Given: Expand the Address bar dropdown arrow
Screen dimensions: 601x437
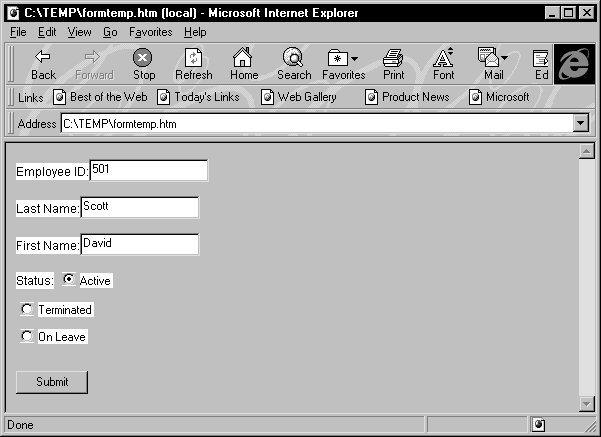Looking at the screenshot, I should click(581, 123).
